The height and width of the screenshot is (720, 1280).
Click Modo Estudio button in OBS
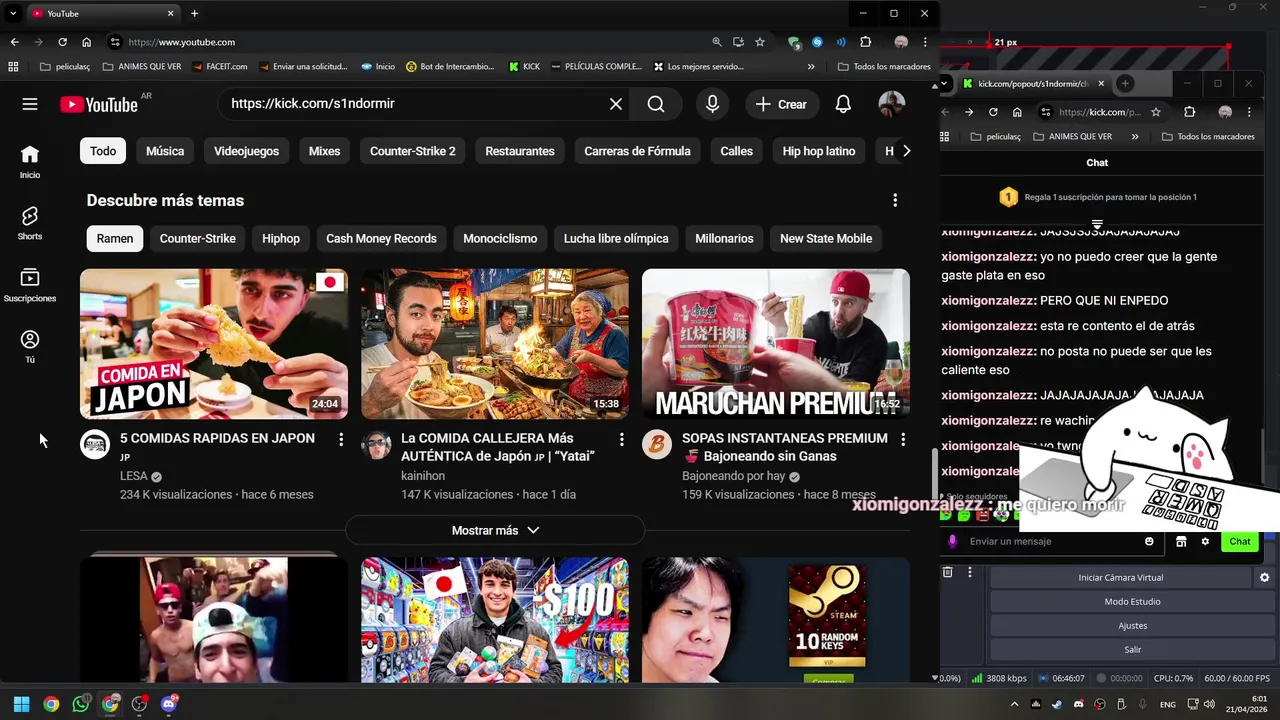pos(1132,601)
